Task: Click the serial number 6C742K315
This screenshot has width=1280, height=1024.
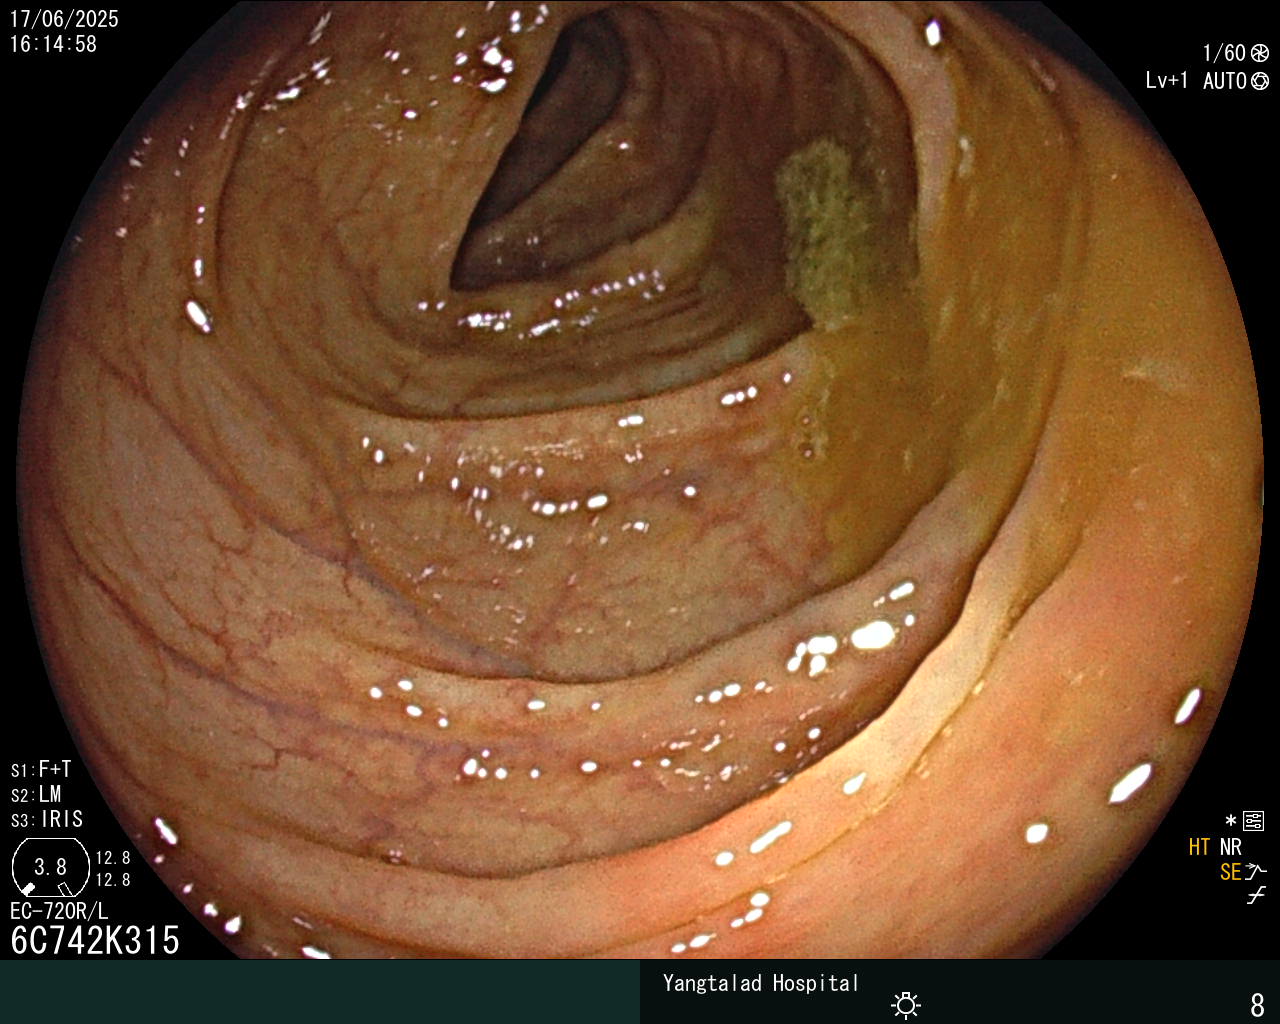Action: (95, 940)
